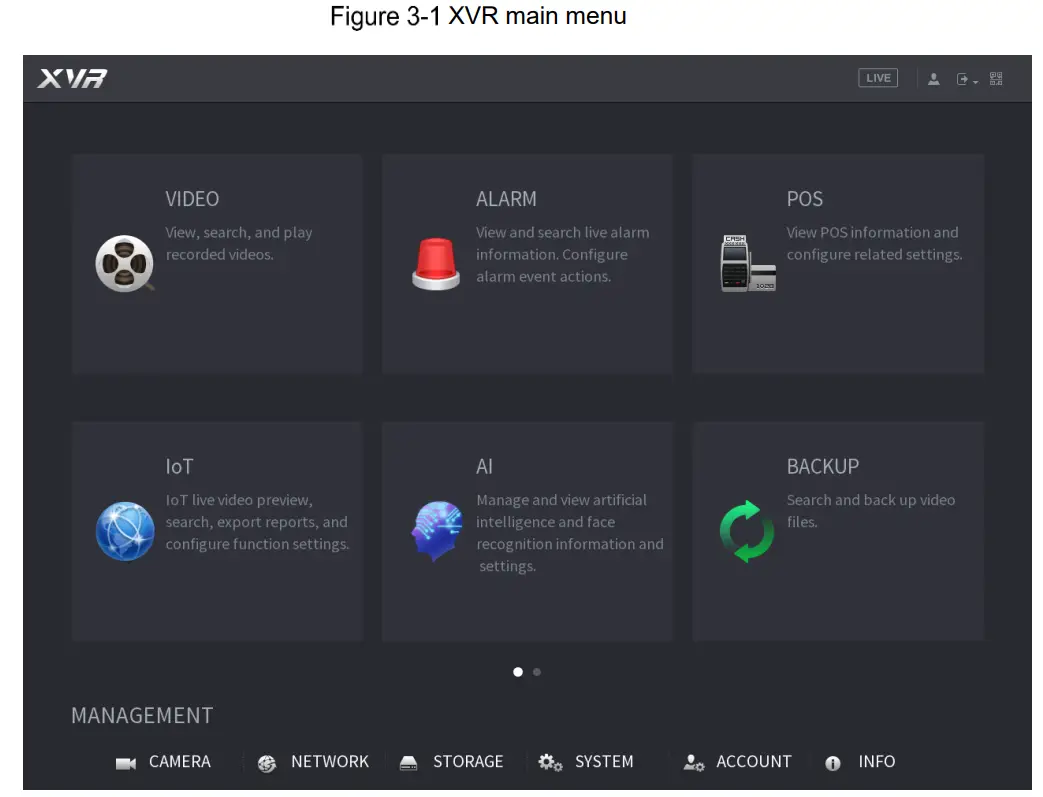The width and height of the screenshot is (1043, 797).
Task: Open SYSTEM management
Action: click(604, 762)
